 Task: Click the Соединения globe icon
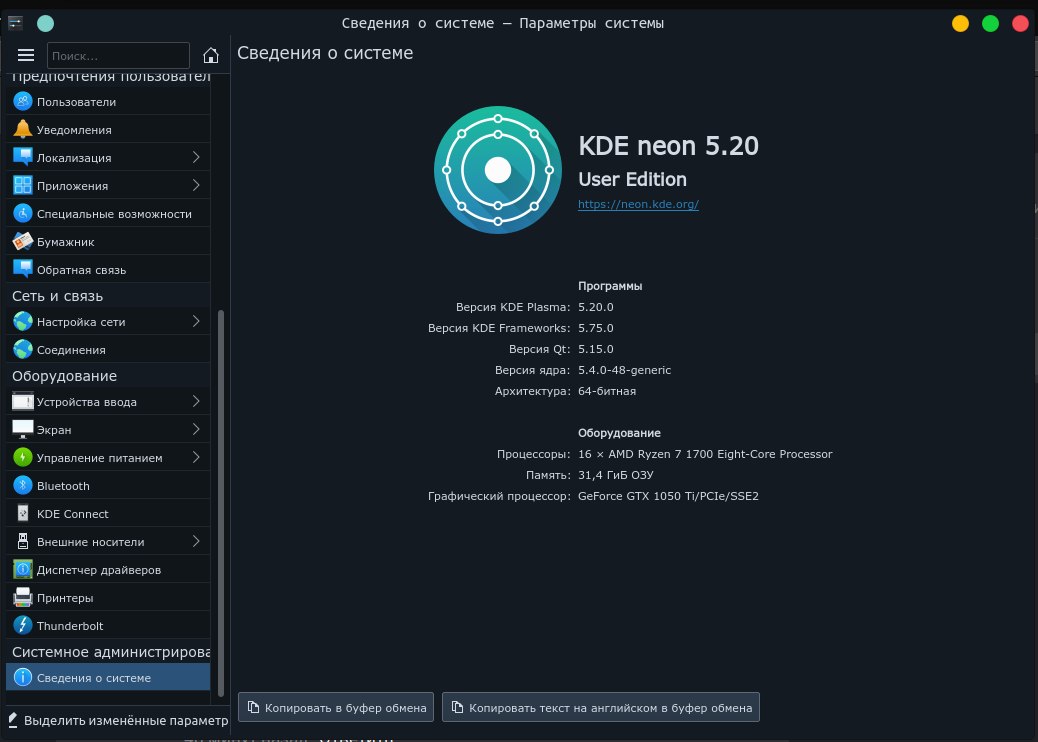coord(23,349)
